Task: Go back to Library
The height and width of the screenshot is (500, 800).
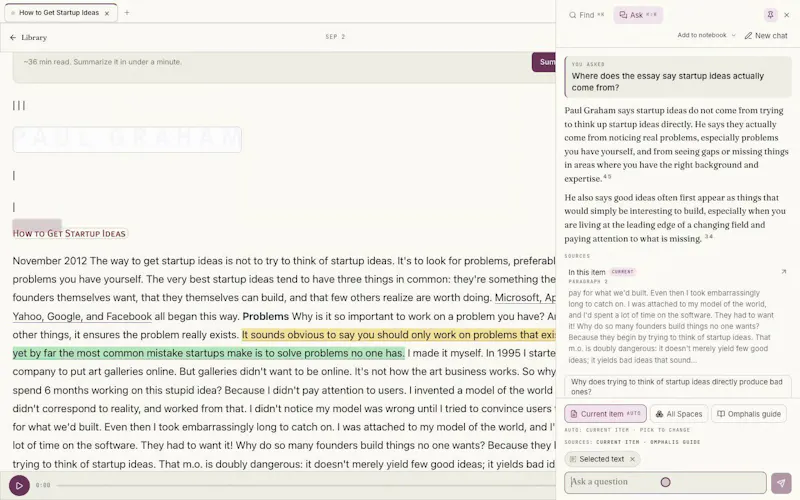Action: click(x=28, y=37)
